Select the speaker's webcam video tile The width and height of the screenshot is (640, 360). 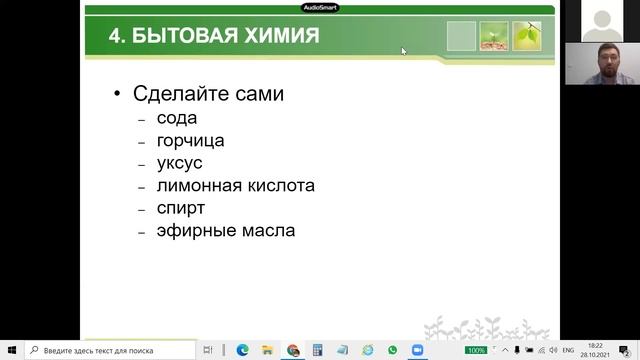pos(602,64)
